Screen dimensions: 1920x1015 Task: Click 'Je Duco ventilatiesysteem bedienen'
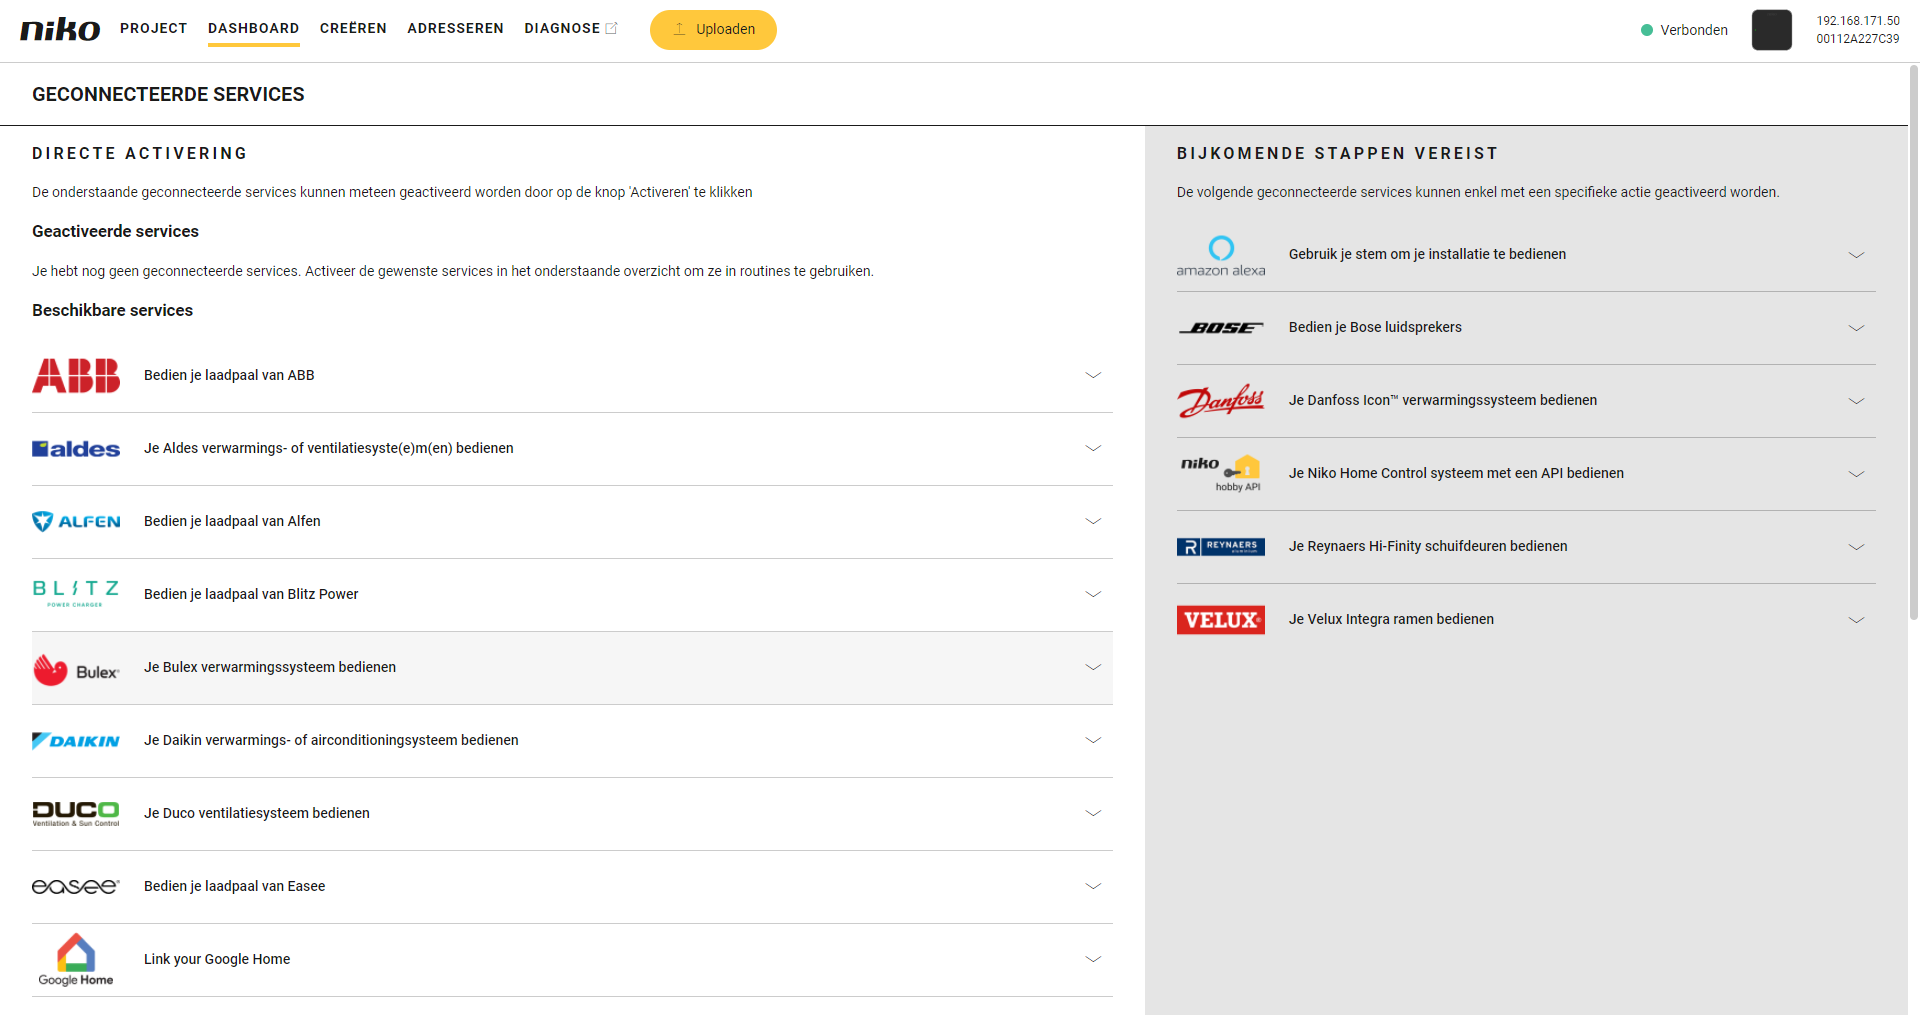[257, 813]
